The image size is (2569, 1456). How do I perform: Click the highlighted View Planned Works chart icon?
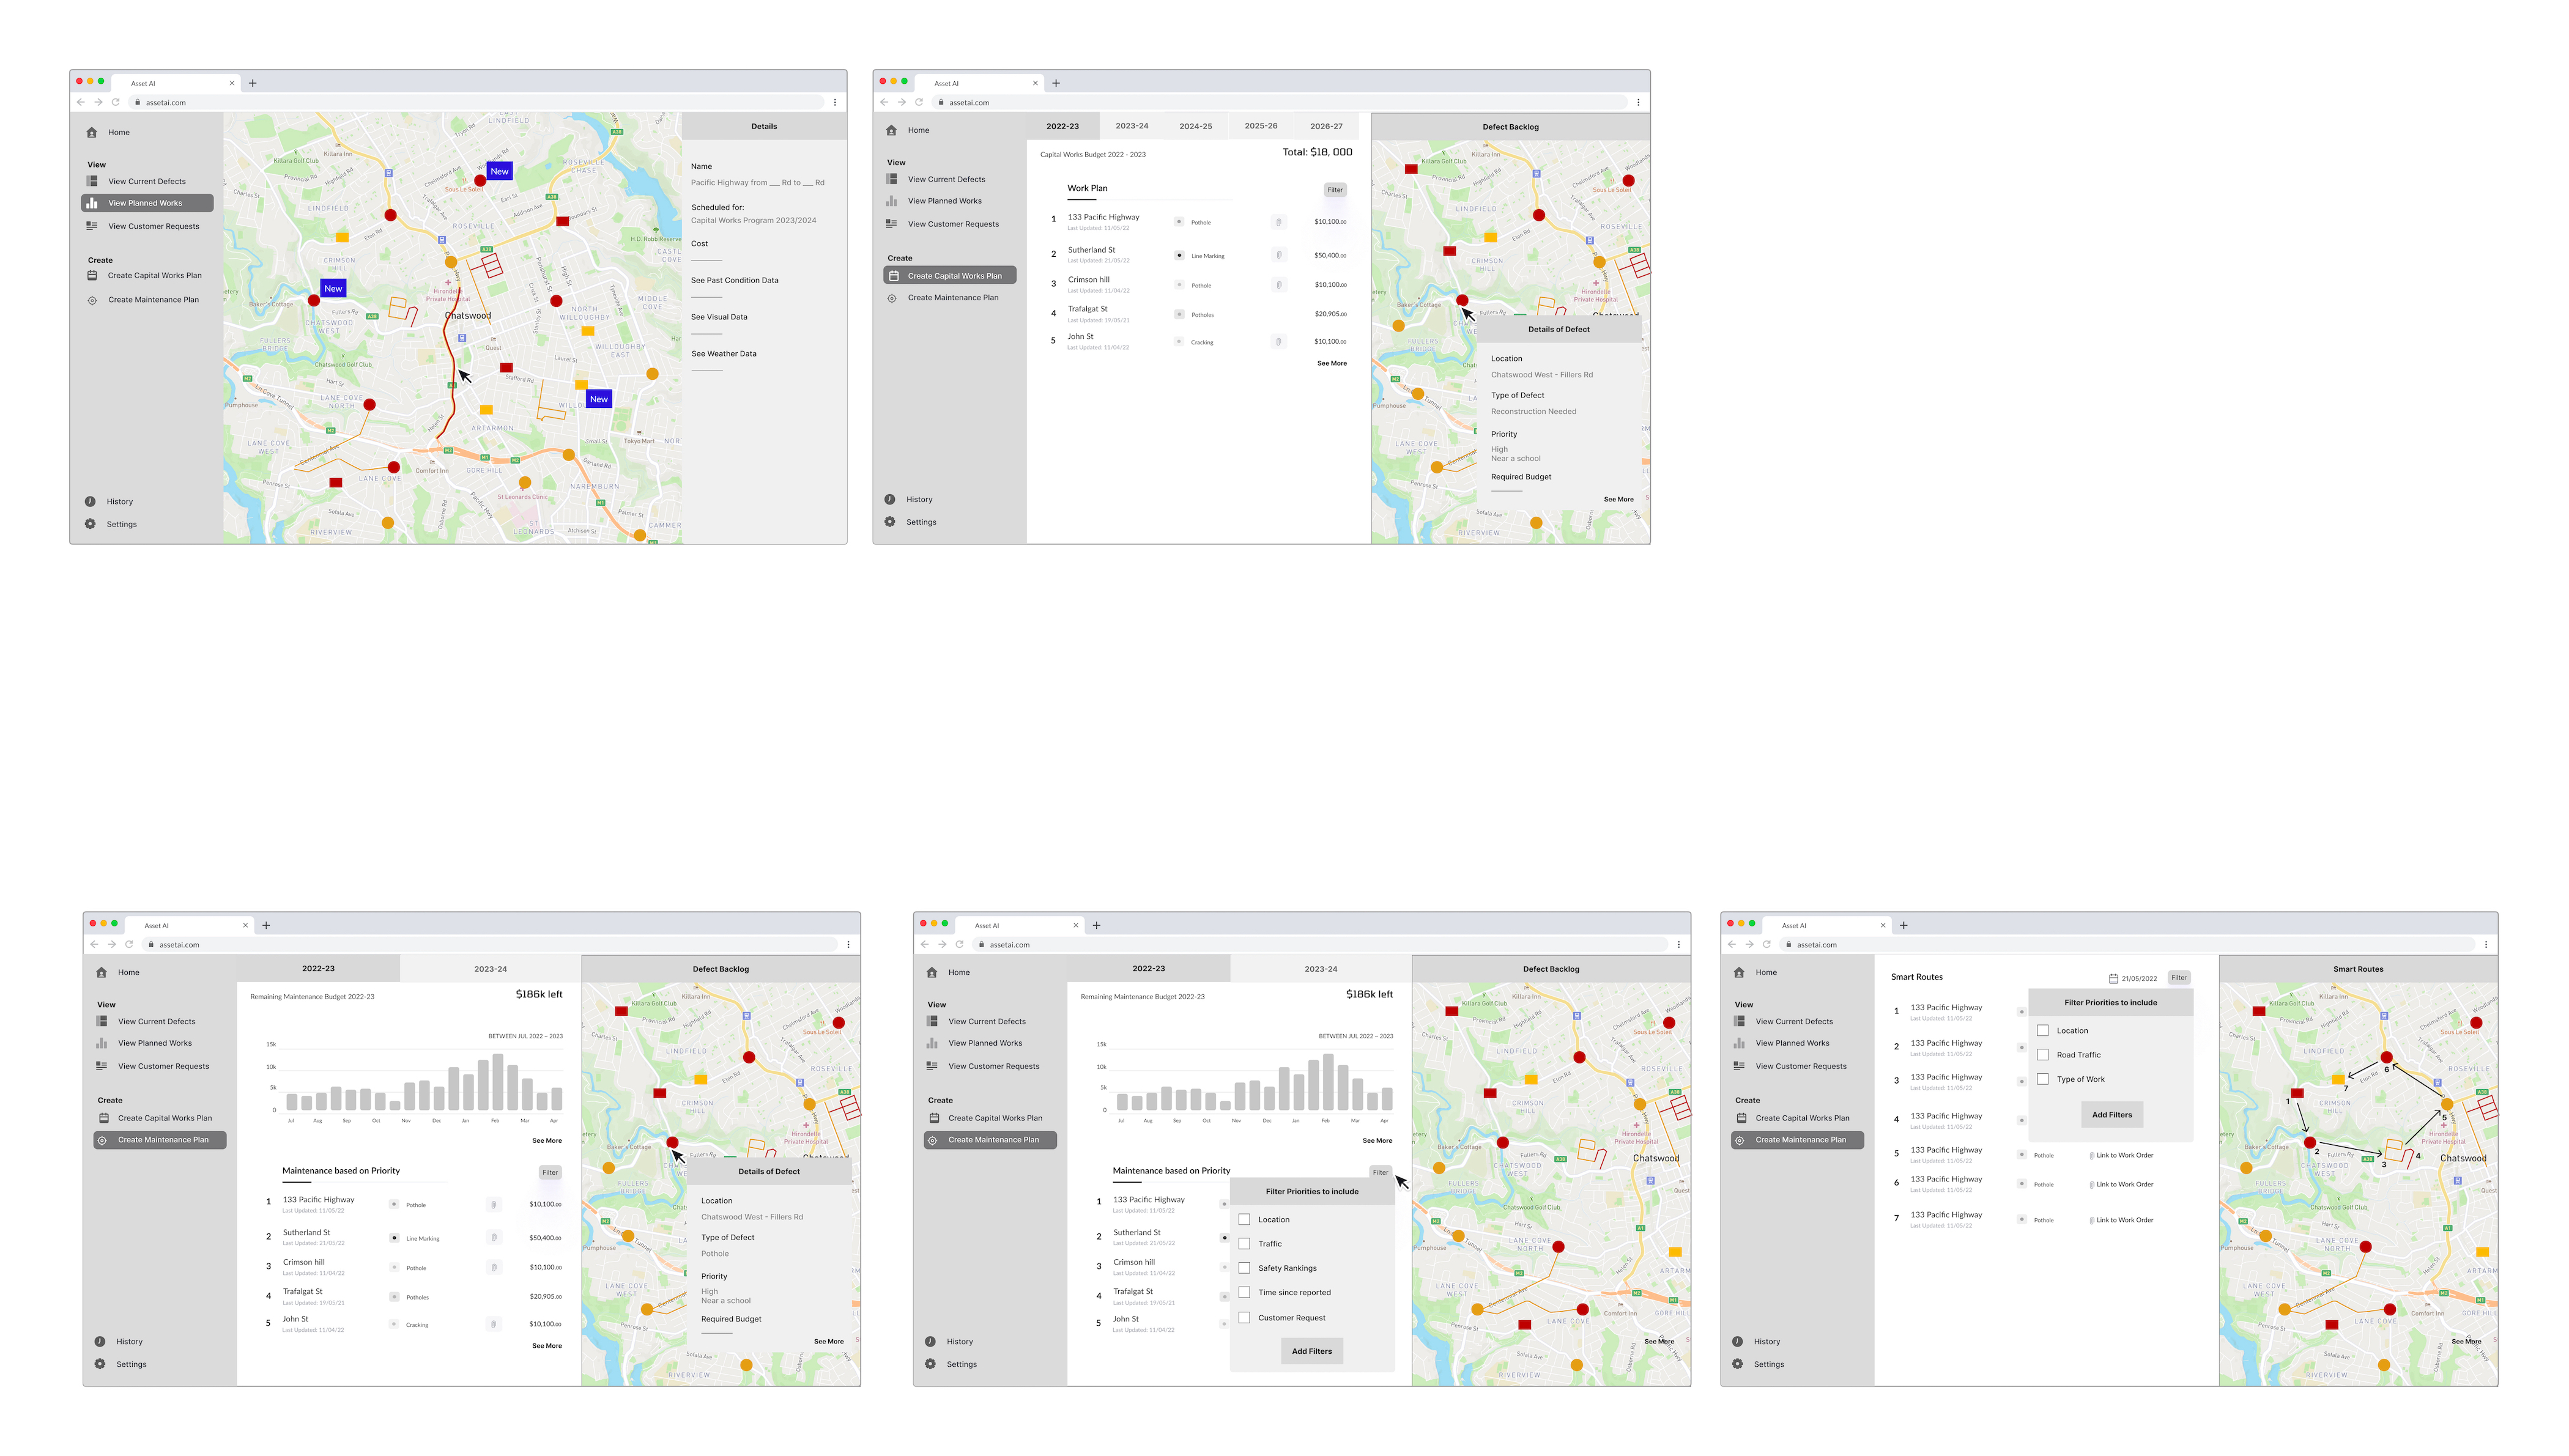(92, 203)
